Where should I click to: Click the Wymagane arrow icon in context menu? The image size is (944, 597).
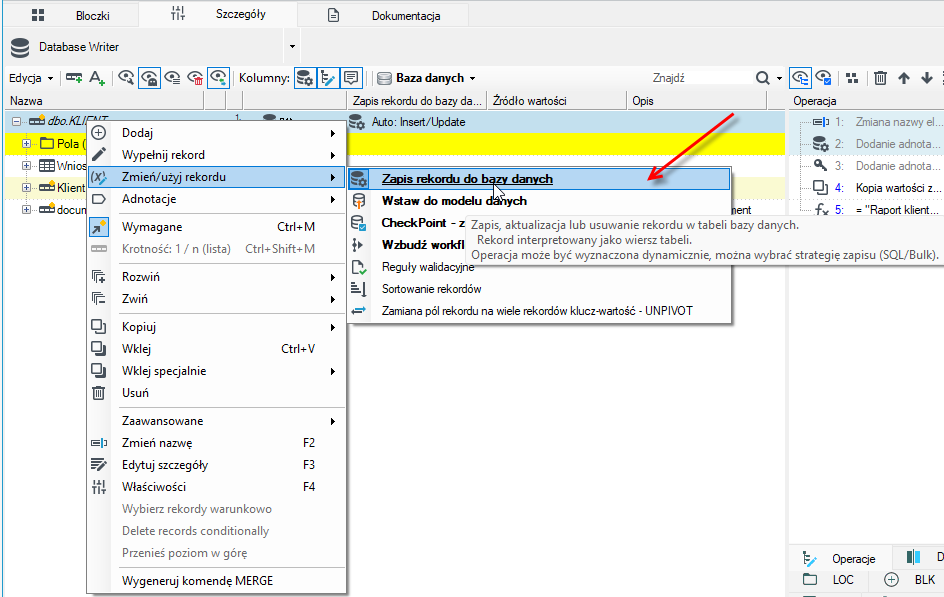point(99,227)
